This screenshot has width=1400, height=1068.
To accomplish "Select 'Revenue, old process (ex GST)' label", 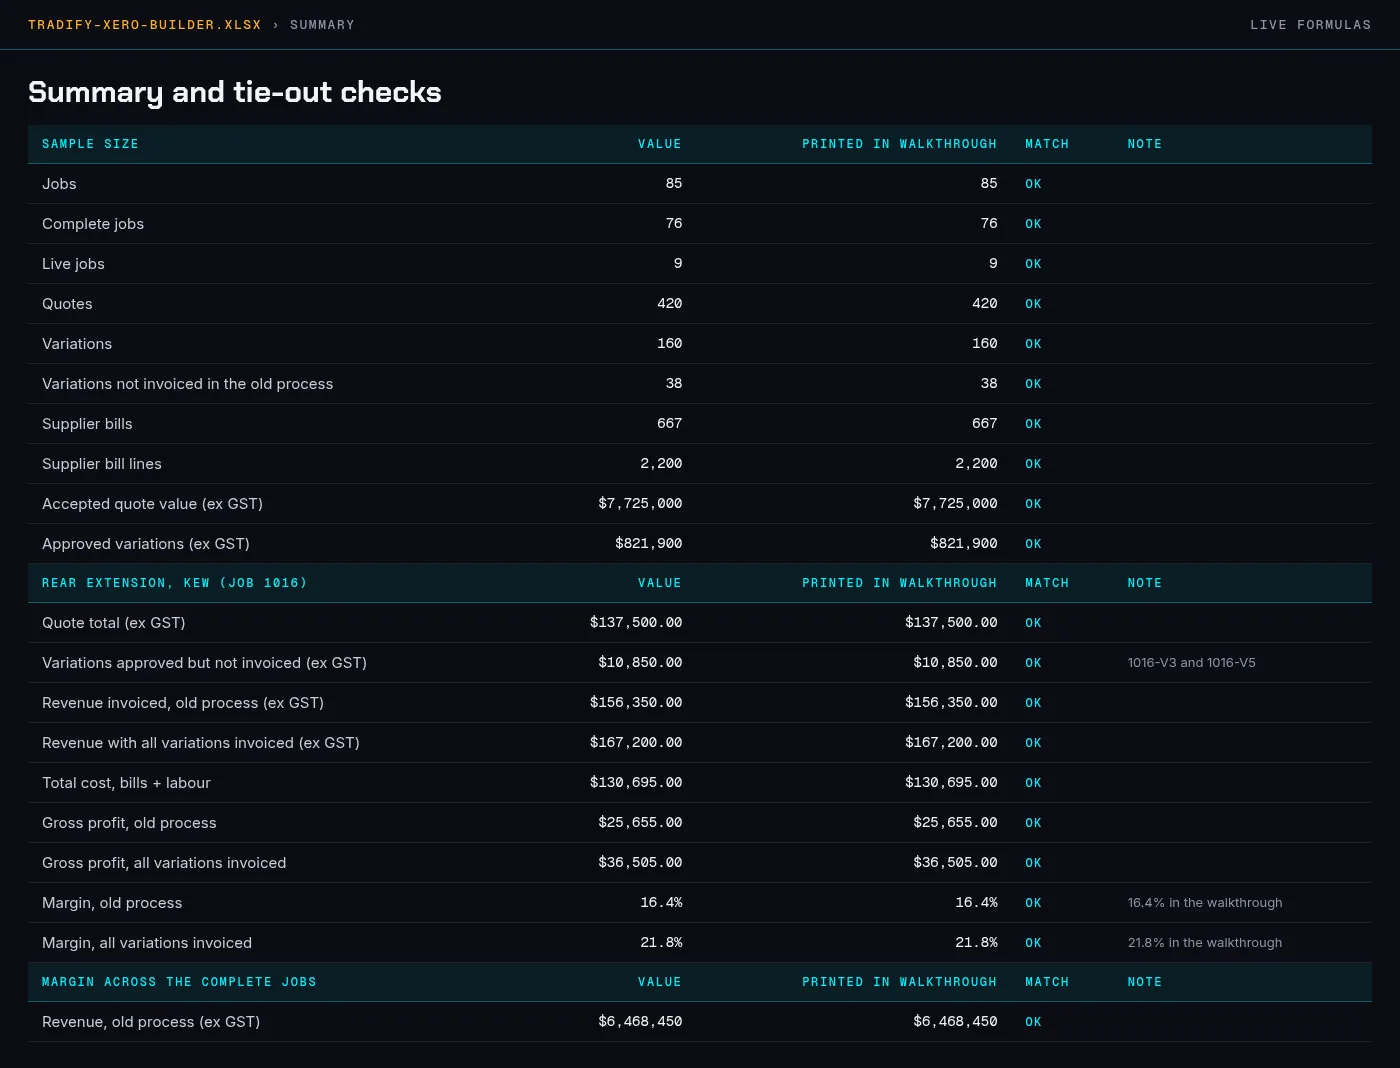I will coord(151,1022).
